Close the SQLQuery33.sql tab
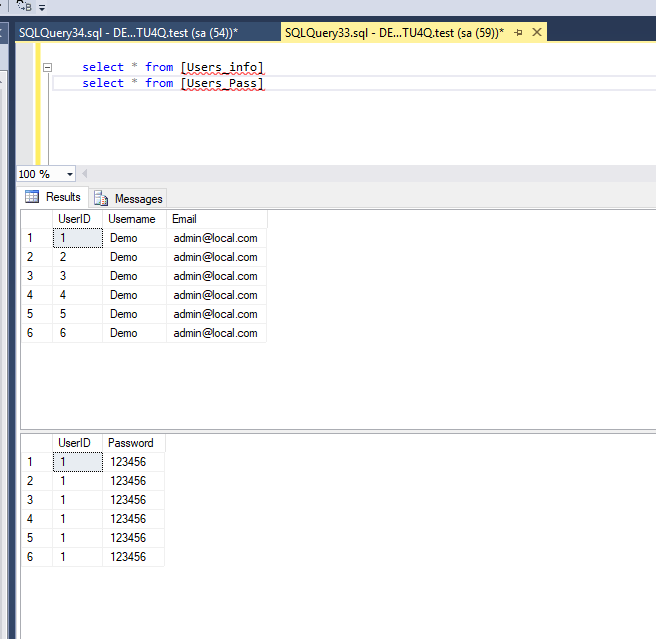656x639 pixels. 537,33
